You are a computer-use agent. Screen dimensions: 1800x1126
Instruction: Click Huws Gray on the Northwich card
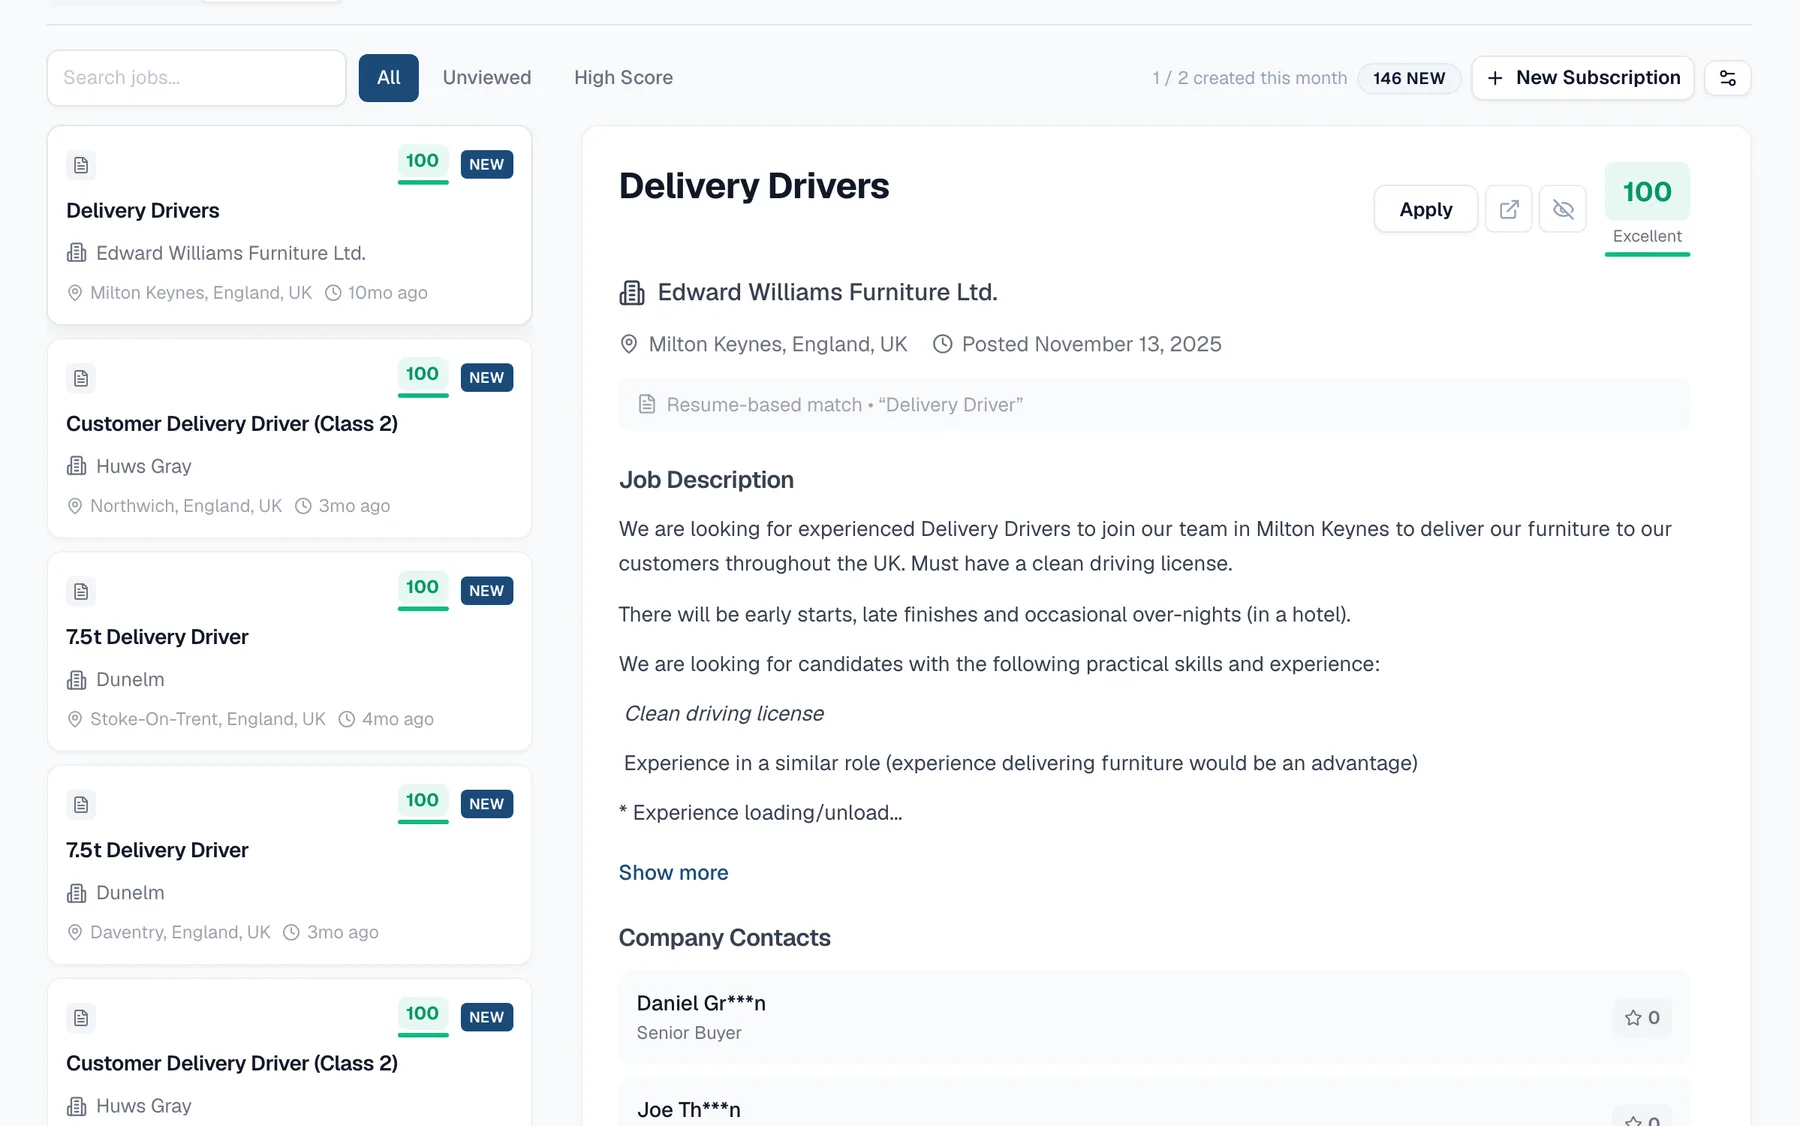point(144,466)
